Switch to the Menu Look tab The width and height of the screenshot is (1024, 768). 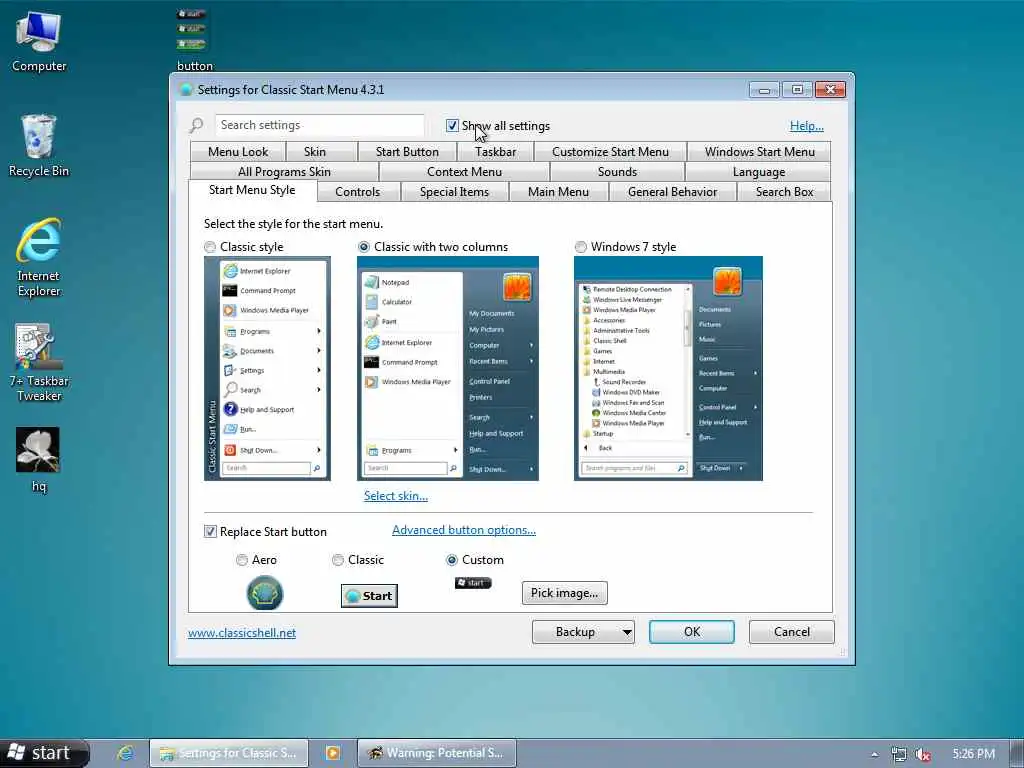point(238,152)
